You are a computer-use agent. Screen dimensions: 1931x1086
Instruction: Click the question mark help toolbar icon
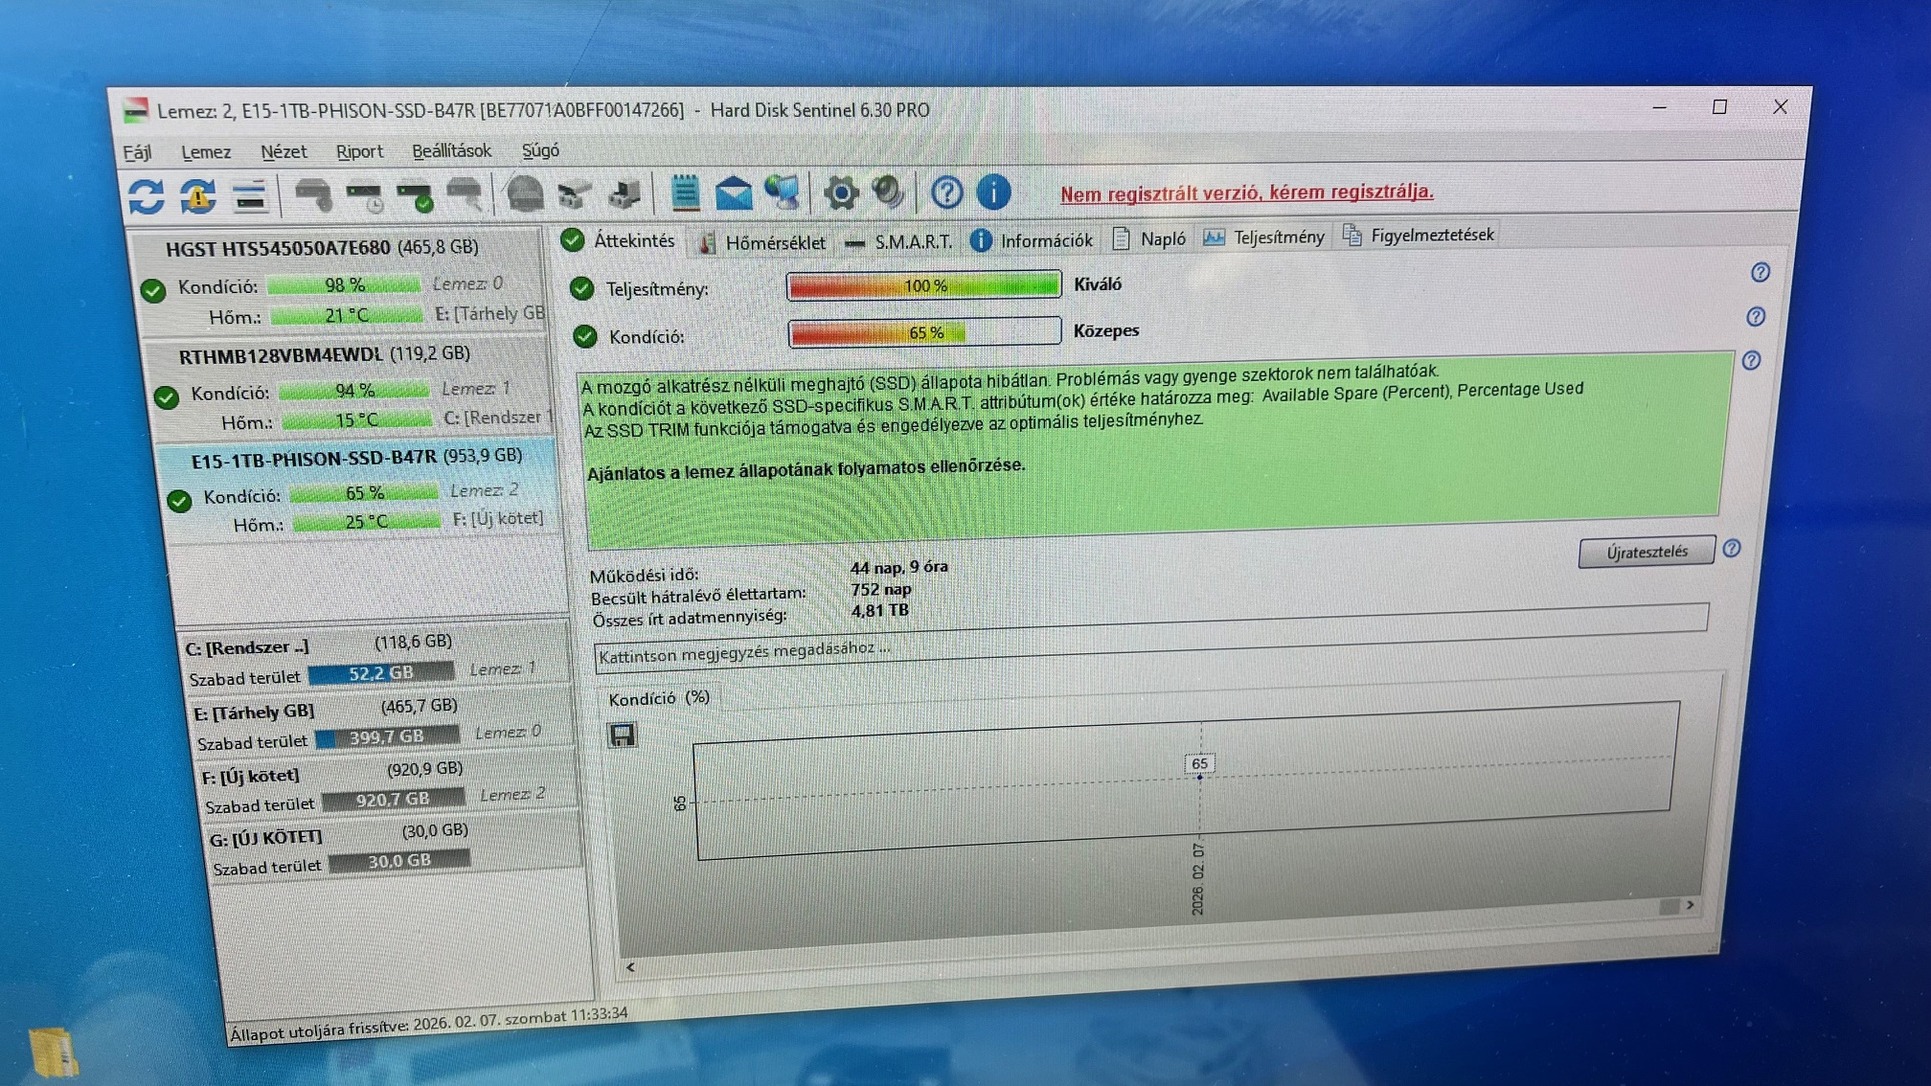tap(946, 192)
